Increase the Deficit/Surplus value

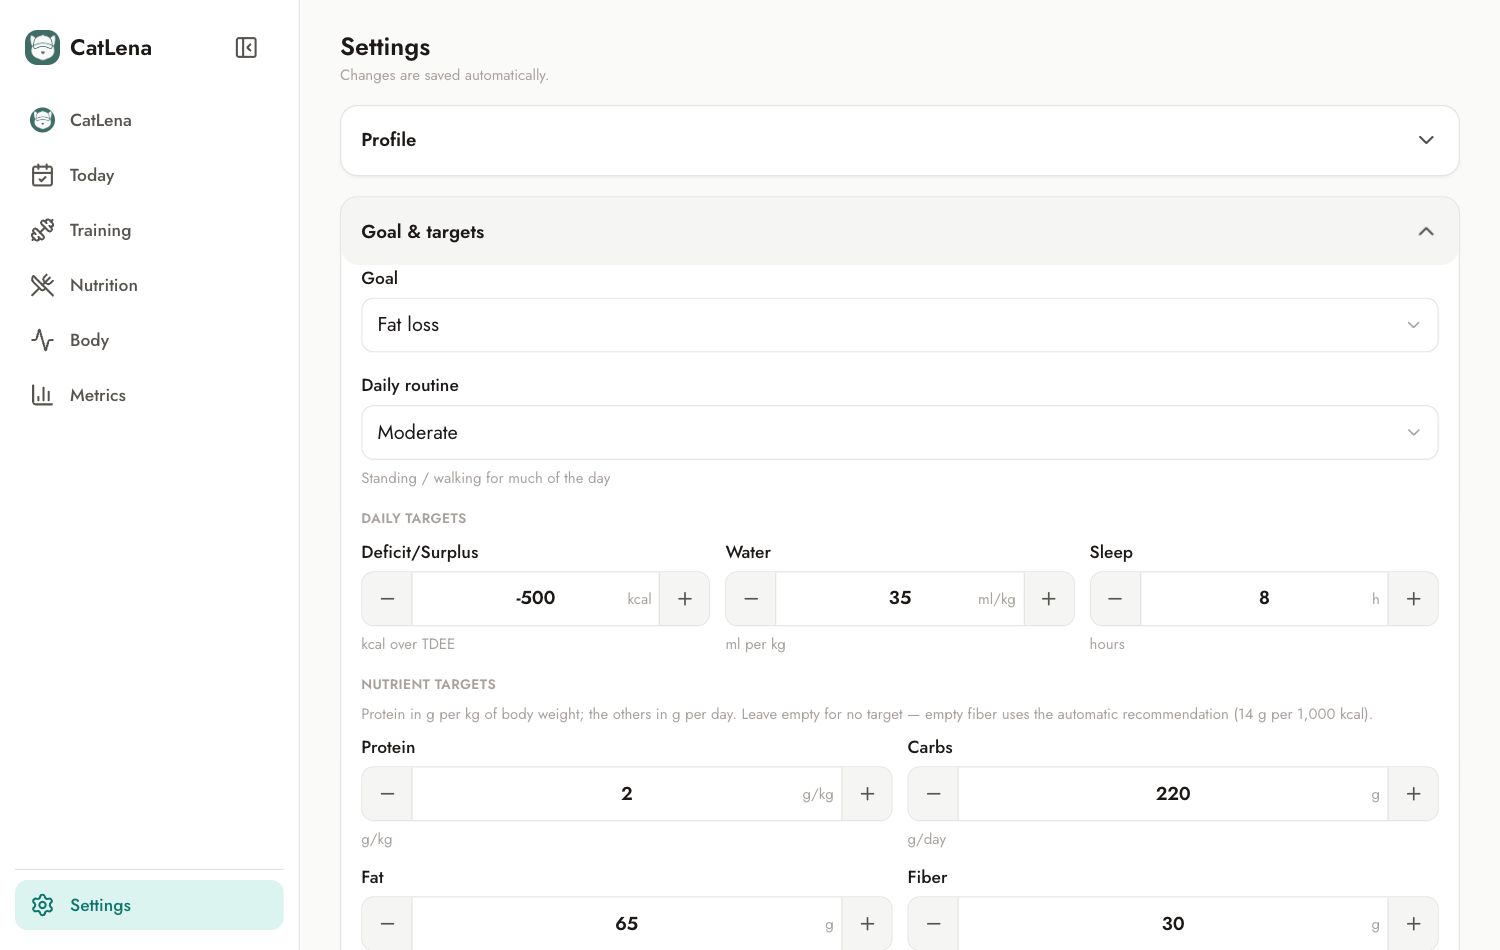click(x=685, y=599)
